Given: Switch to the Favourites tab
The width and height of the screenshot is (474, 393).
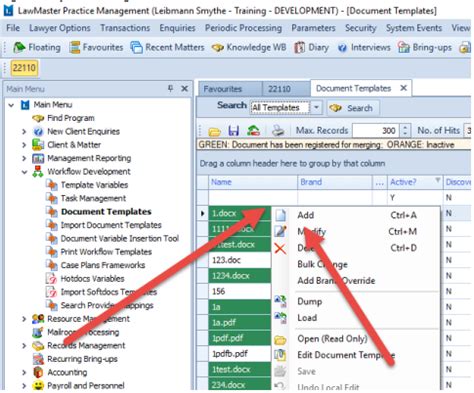Looking at the screenshot, I should click(x=230, y=89).
